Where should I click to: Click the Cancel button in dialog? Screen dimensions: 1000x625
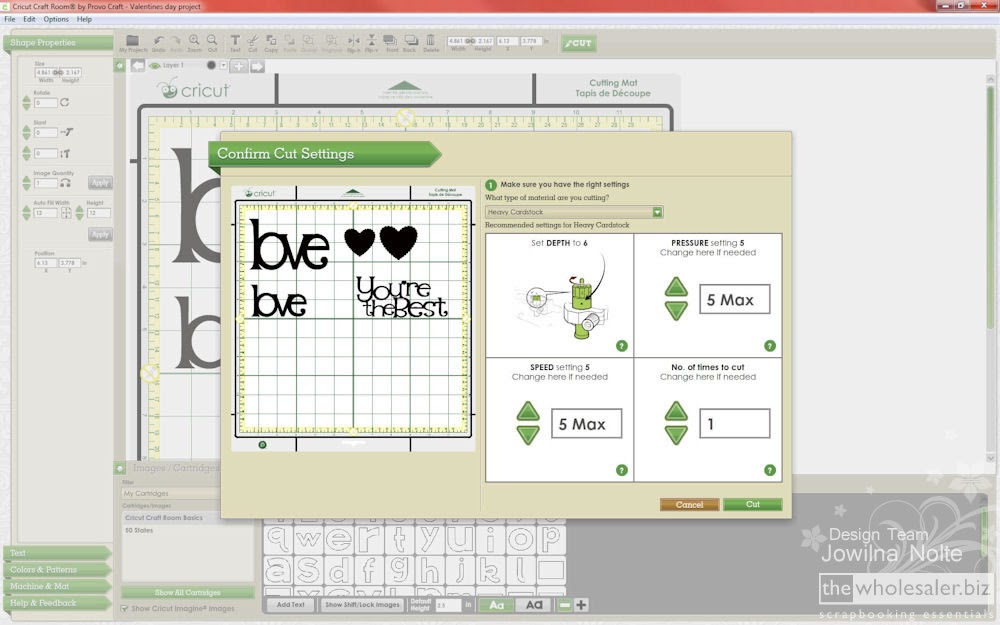point(689,504)
